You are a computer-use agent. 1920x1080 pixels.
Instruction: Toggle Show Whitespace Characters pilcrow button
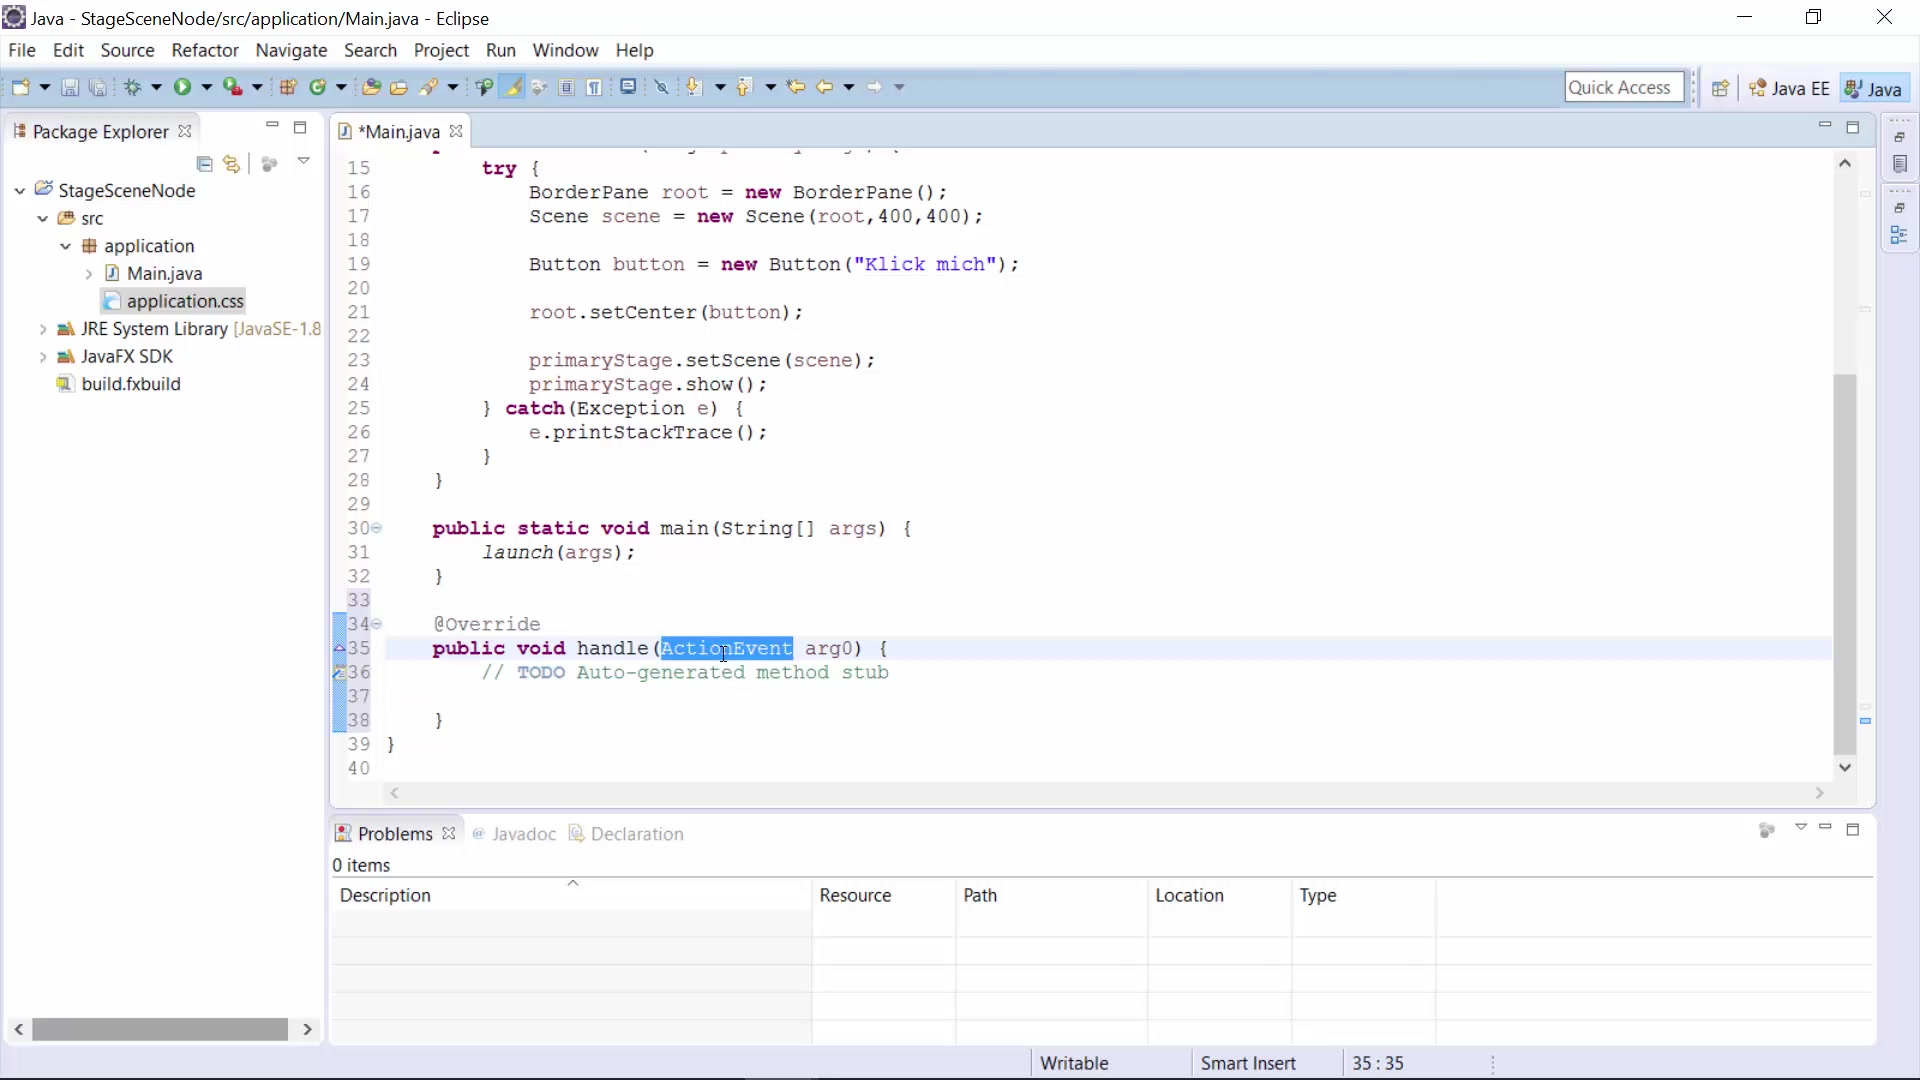594,88
